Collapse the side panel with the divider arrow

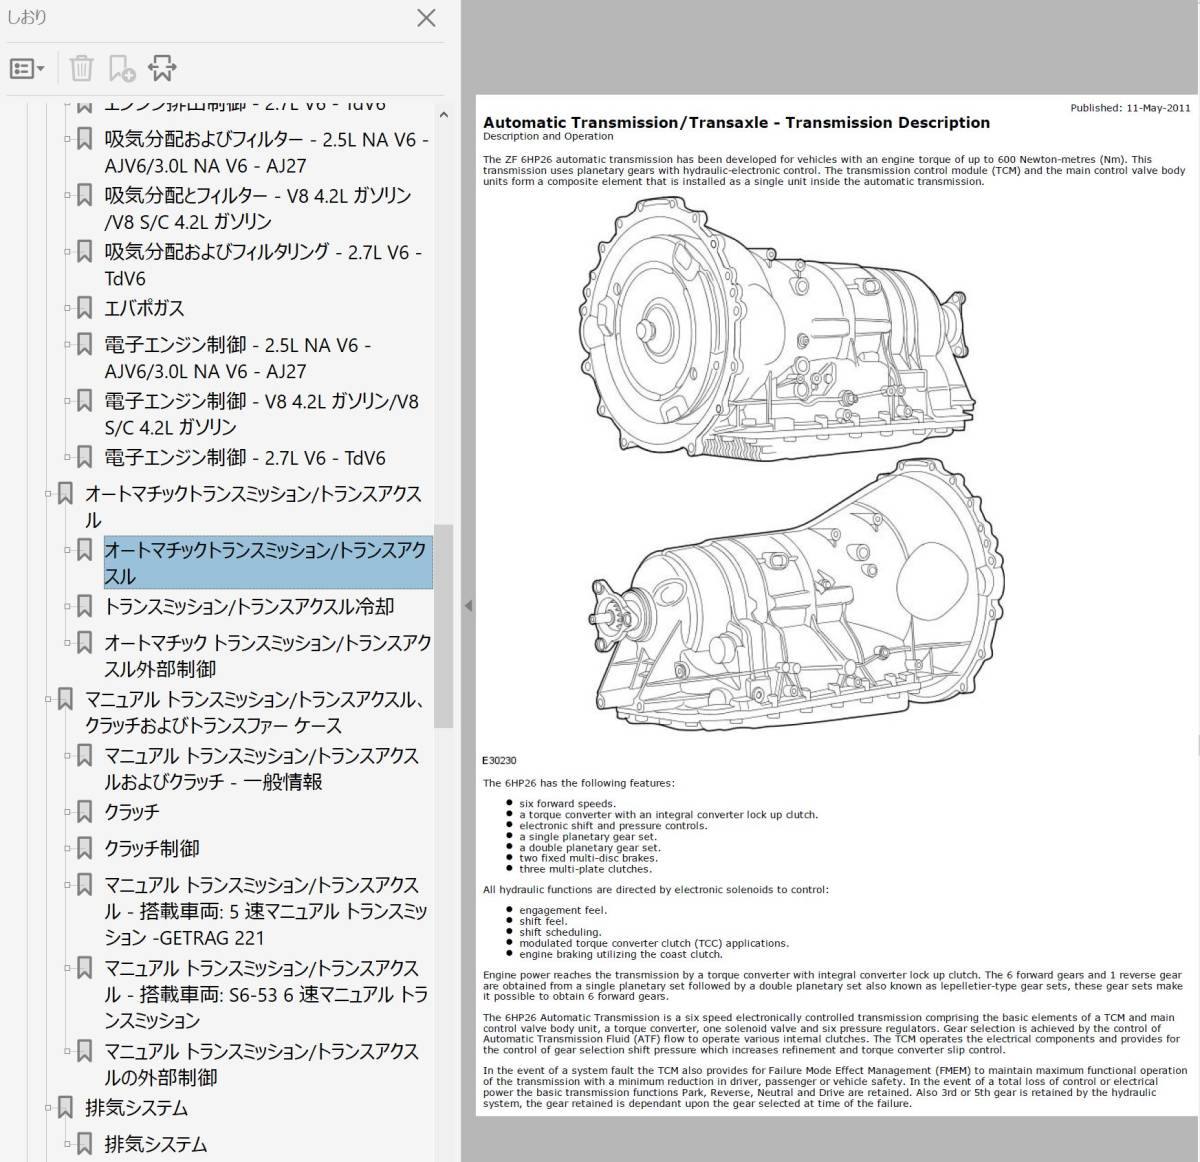pos(467,605)
